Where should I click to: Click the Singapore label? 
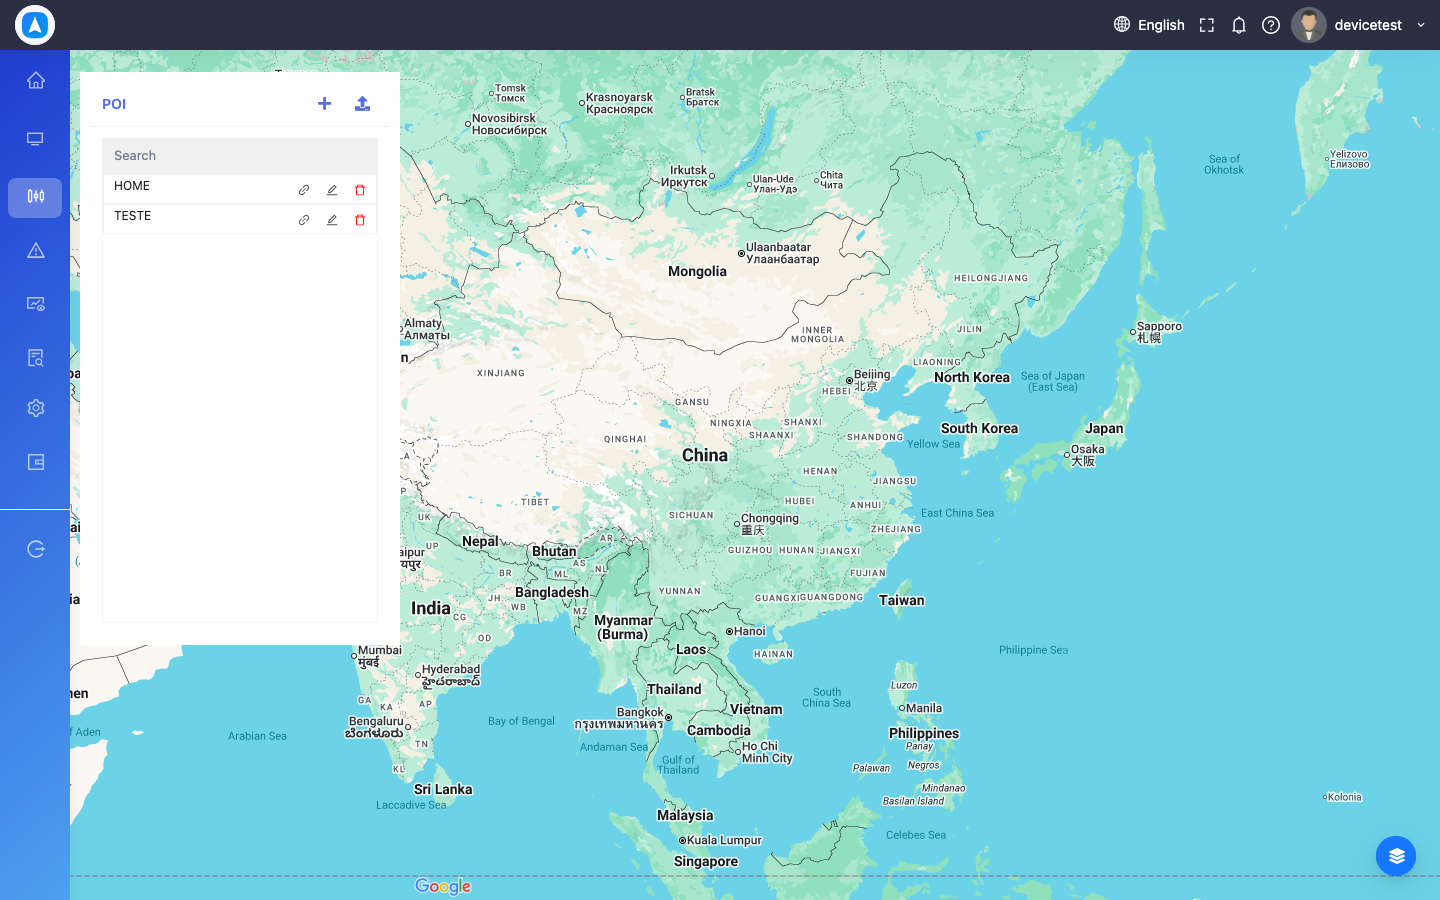[706, 861]
